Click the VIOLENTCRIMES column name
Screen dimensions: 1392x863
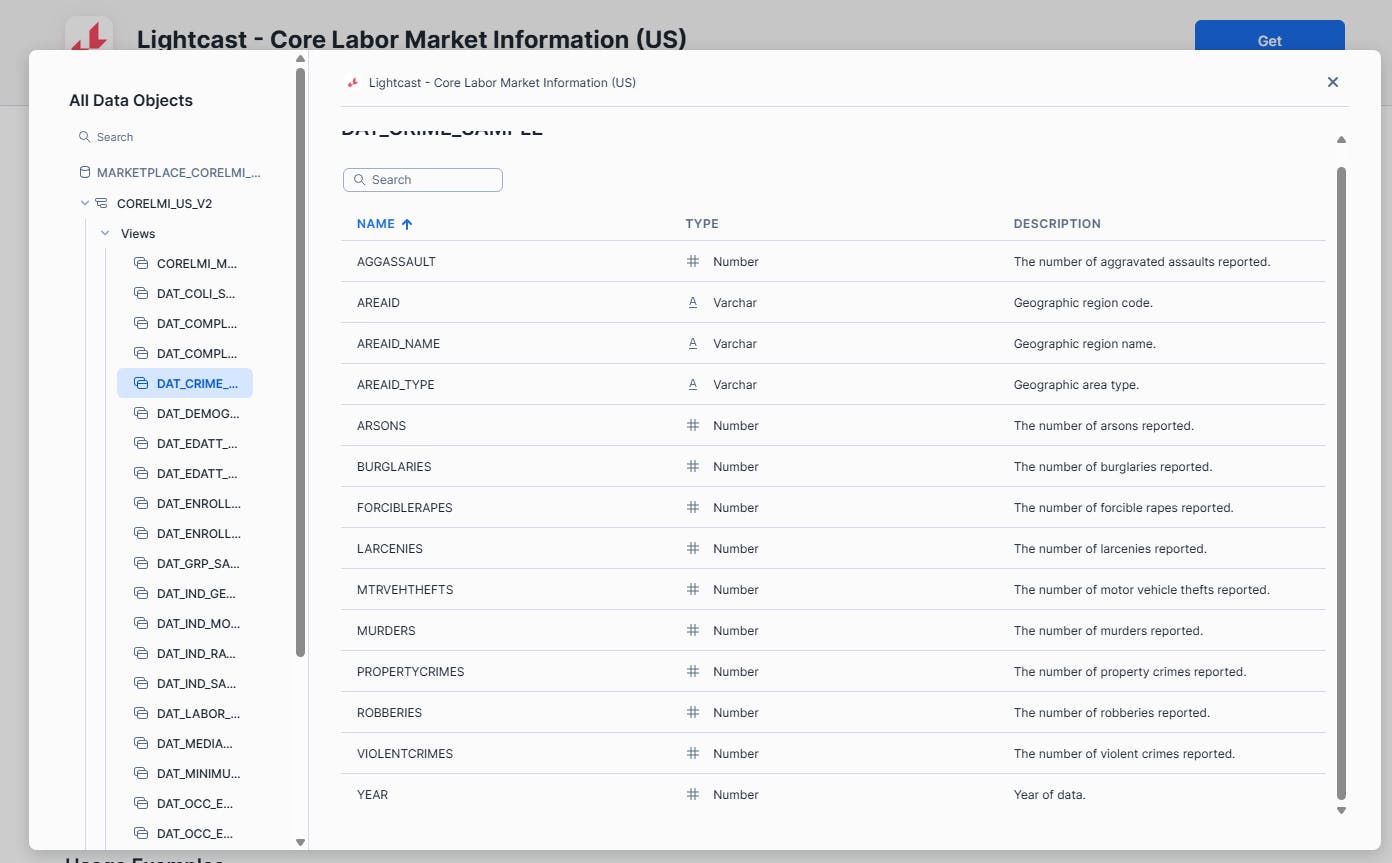coord(405,753)
